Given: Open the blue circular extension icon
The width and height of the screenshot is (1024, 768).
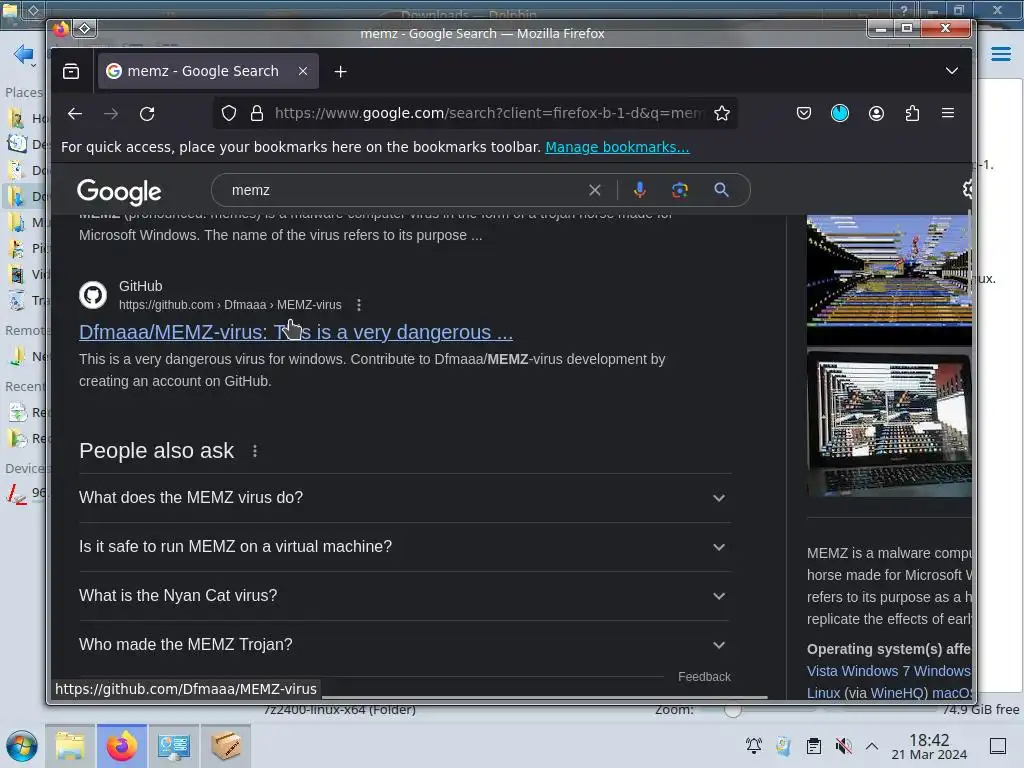Looking at the screenshot, I should pyautogui.click(x=840, y=114).
